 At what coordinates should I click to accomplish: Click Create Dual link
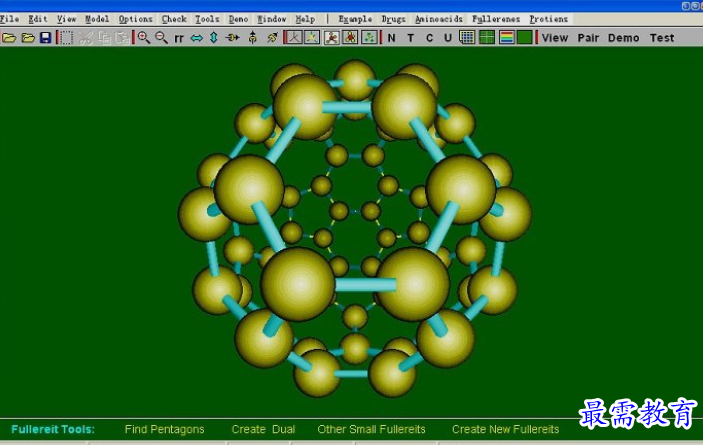tap(263, 429)
